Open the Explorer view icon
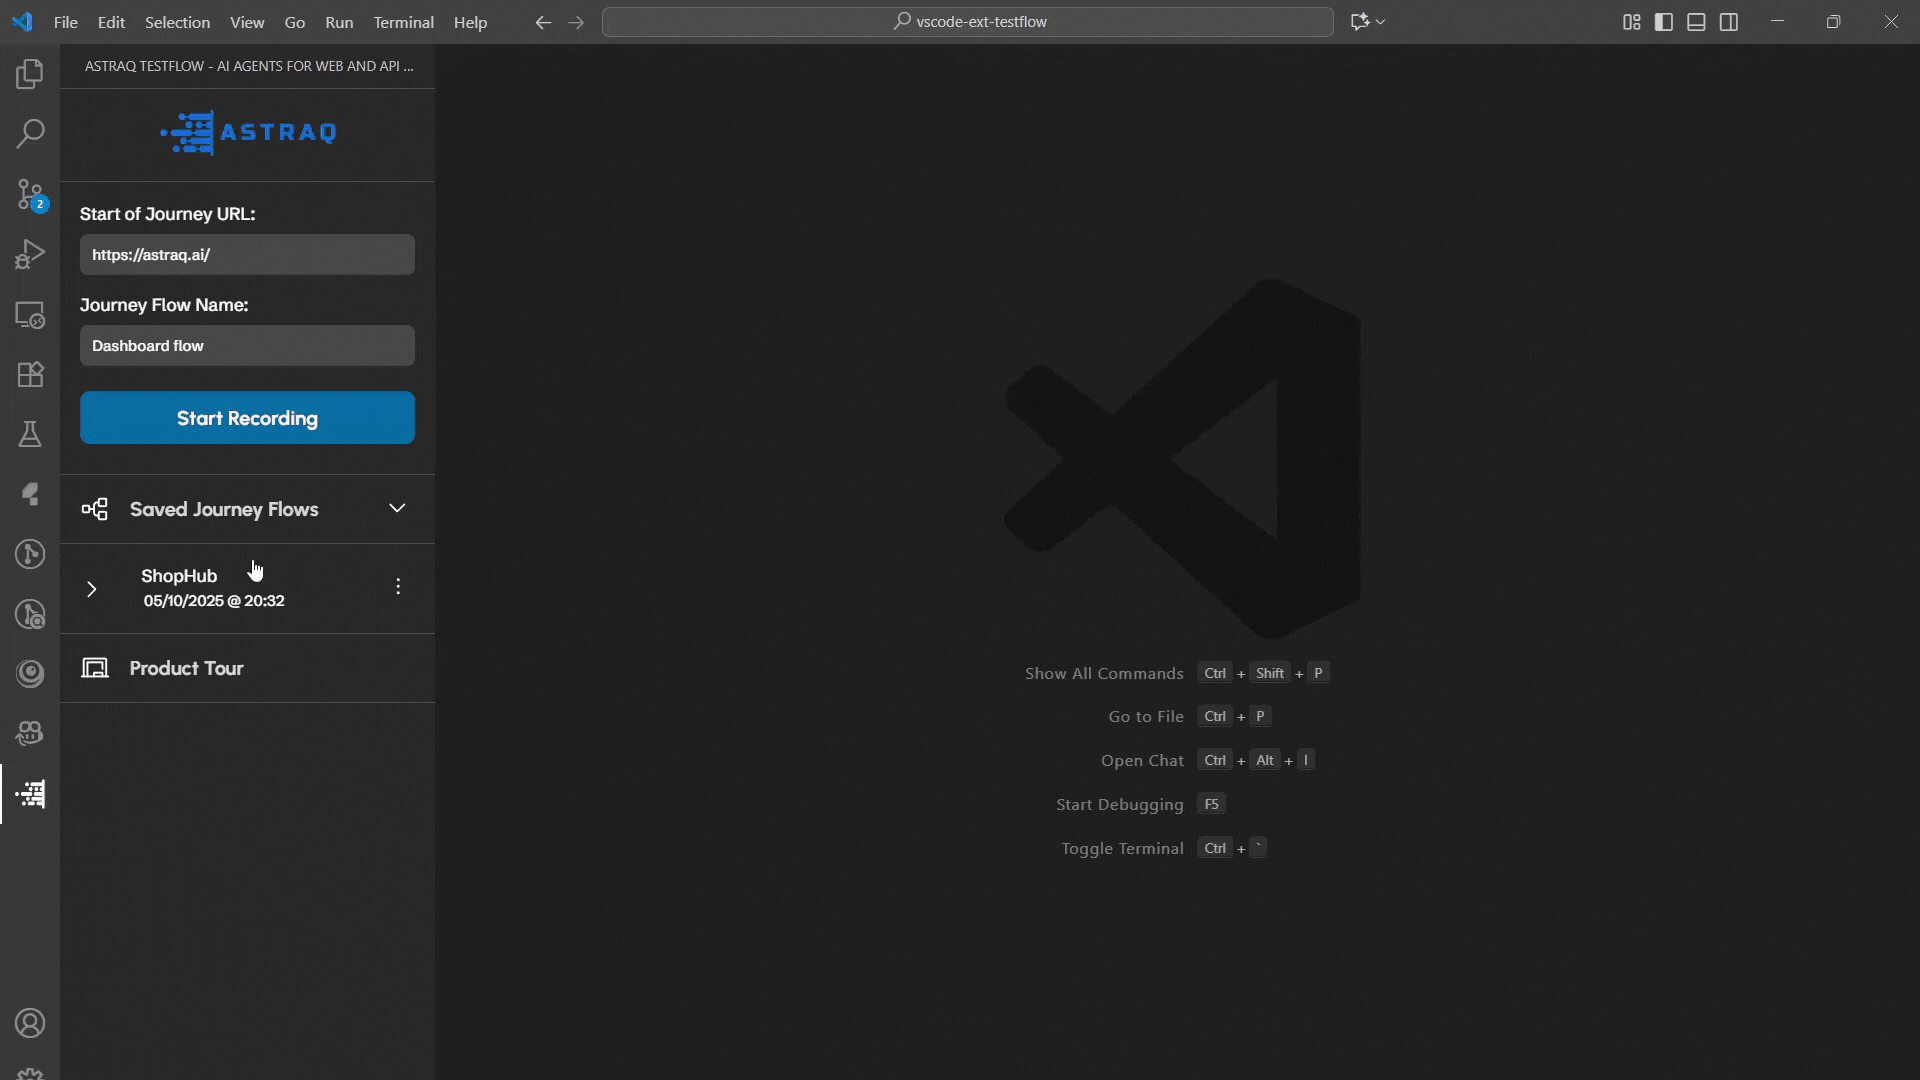The width and height of the screenshot is (1920, 1080). pyautogui.click(x=30, y=74)
